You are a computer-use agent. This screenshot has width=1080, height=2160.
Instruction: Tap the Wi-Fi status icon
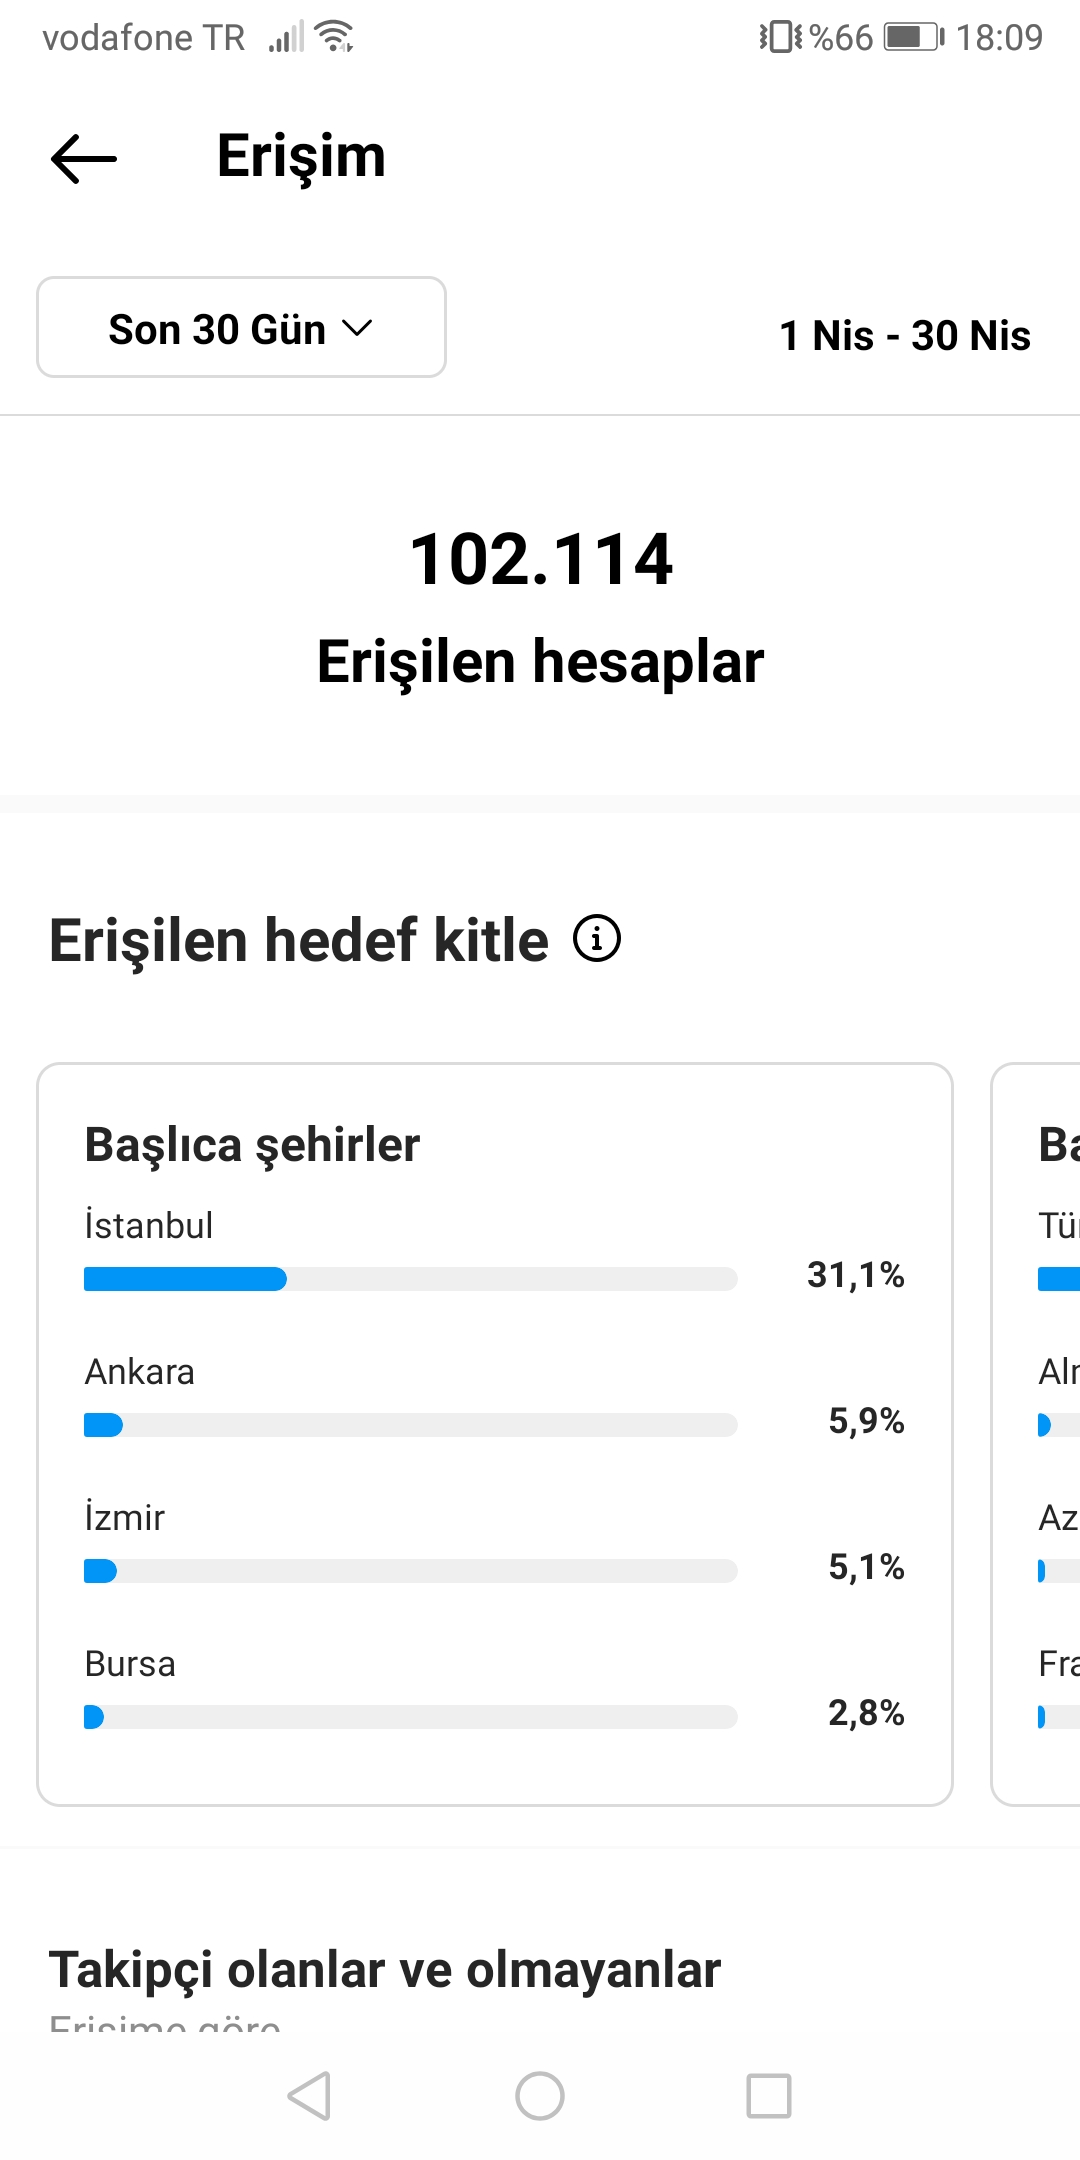(x=334, y=37)
